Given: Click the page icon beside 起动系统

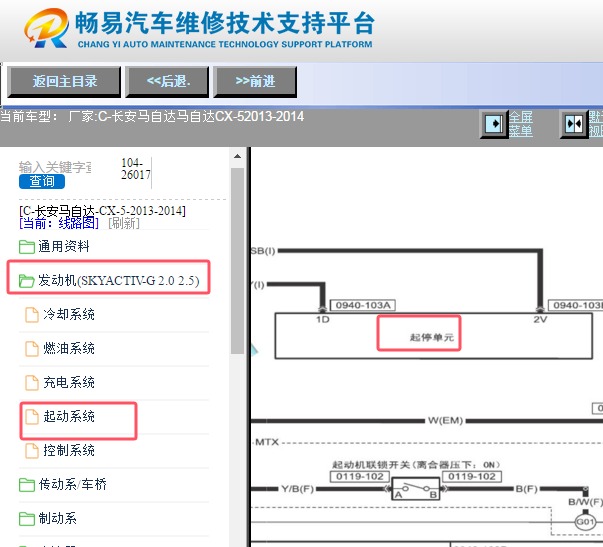Looking at the screenshot, I should tap(32, 417).
